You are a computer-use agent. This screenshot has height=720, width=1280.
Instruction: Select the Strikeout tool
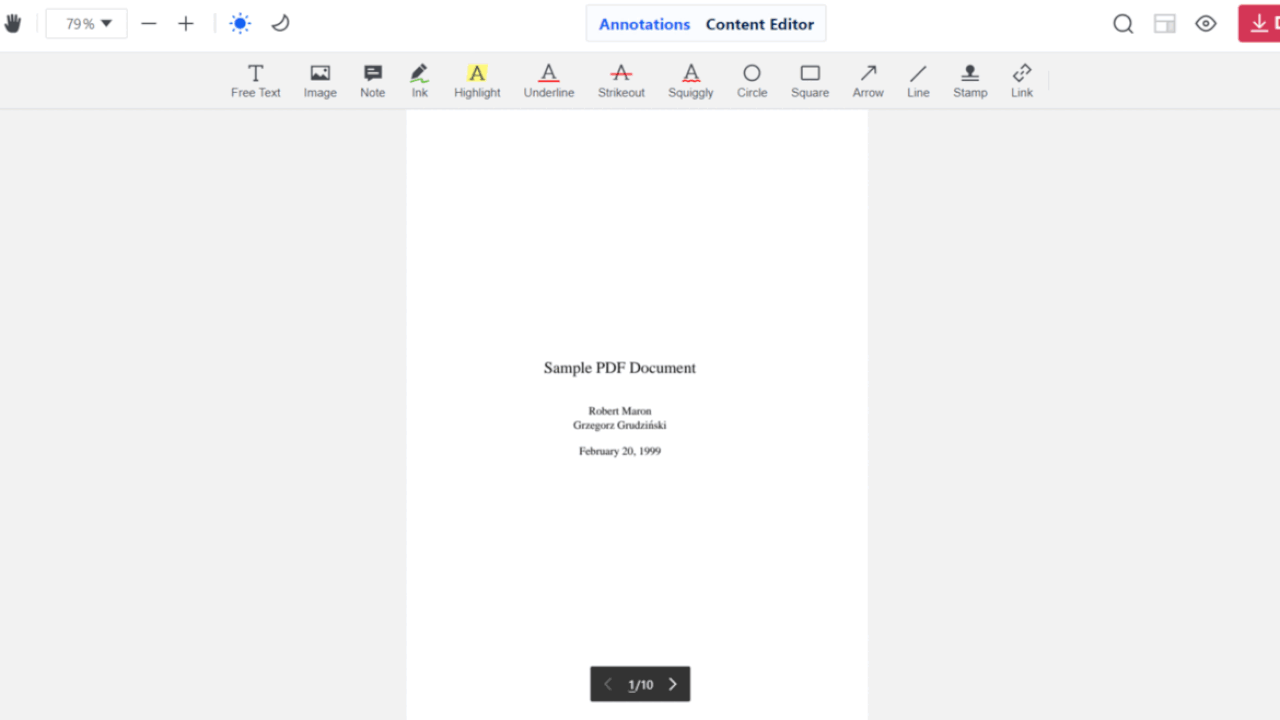coord(621,81)
